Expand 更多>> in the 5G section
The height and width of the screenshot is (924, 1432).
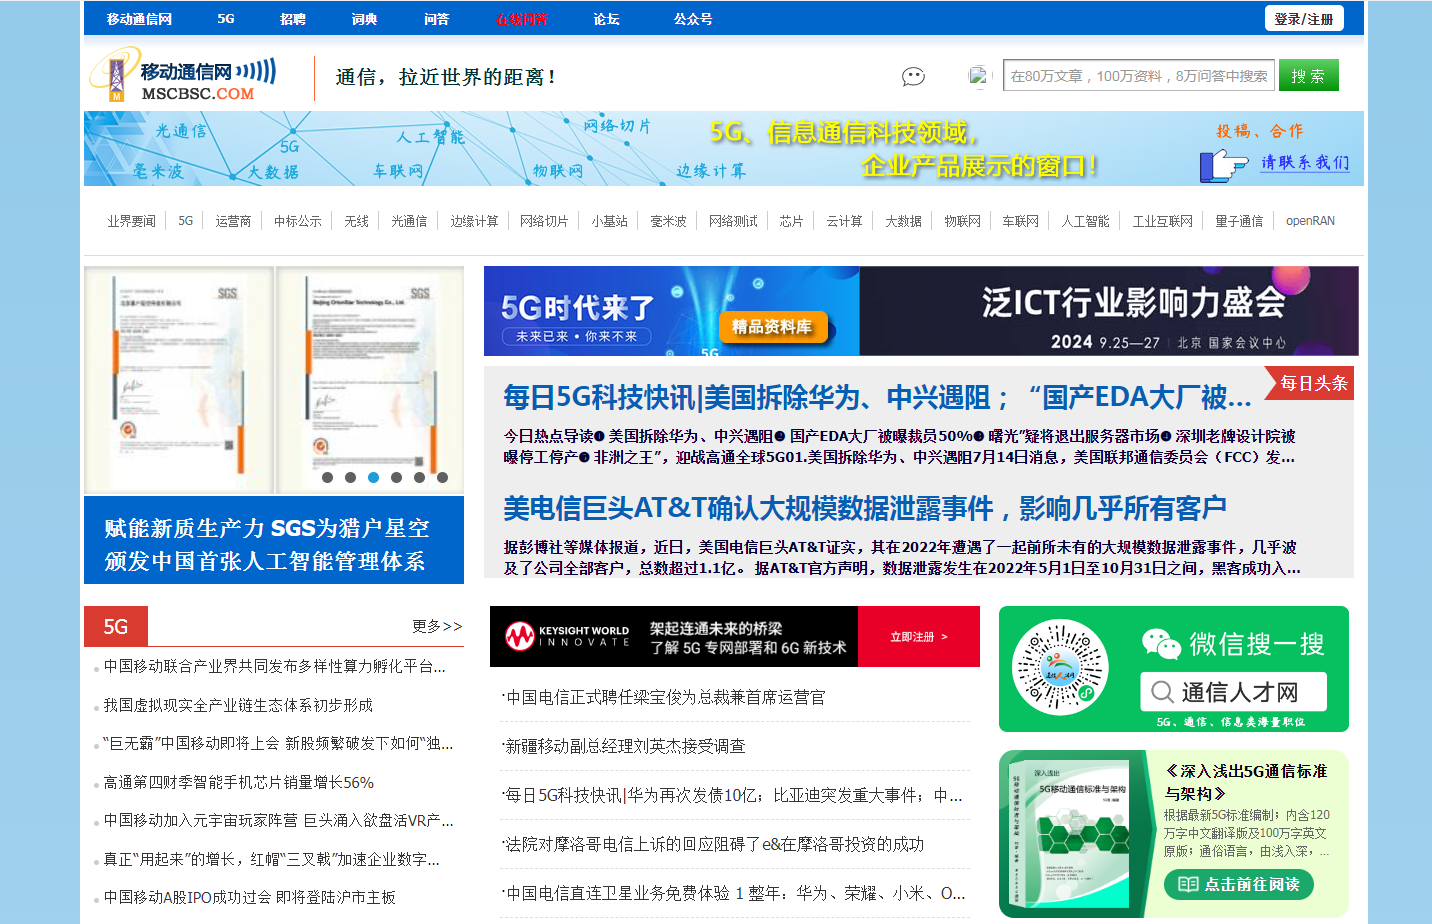[437, 626]
